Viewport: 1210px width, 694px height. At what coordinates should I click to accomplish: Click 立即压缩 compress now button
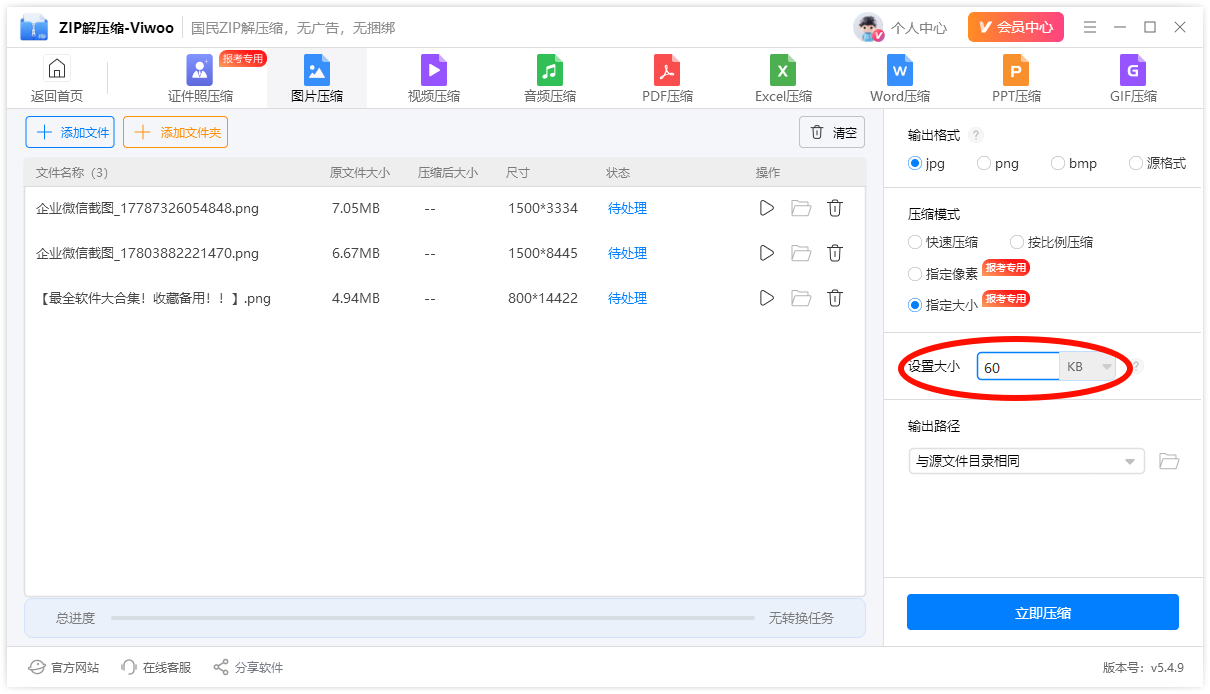[1043, 613]
